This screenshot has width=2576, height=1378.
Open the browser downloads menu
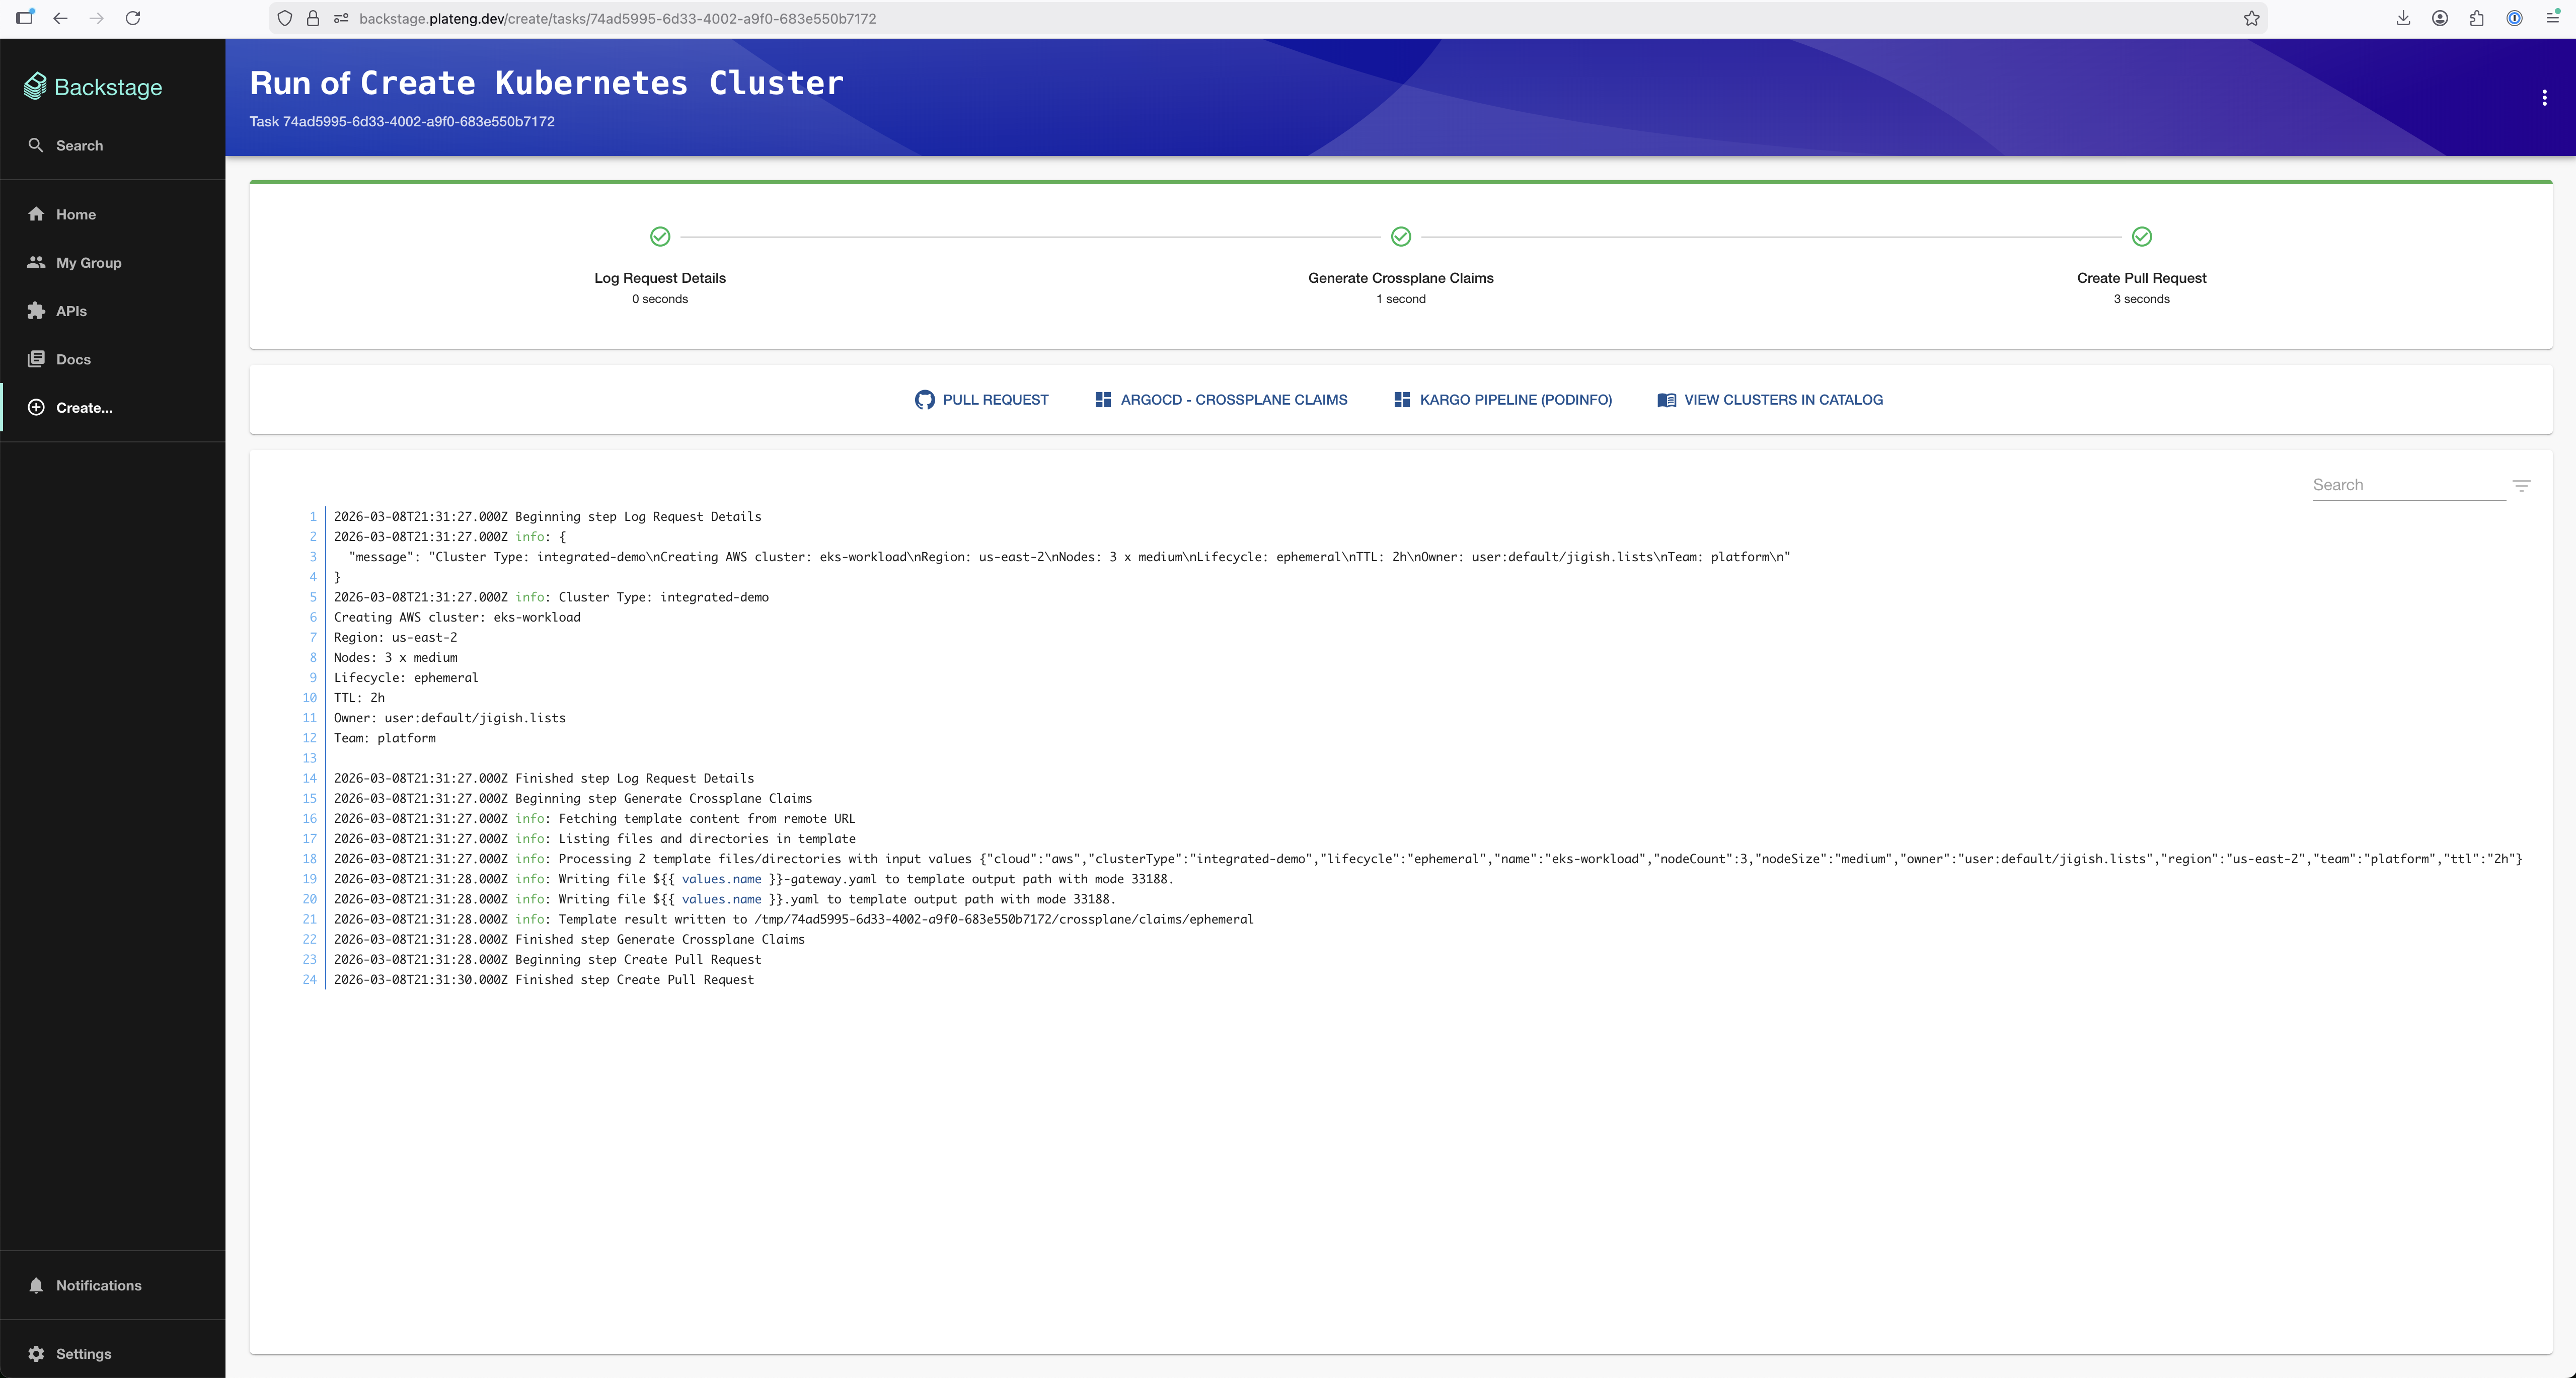click(x=2403, y=18)
